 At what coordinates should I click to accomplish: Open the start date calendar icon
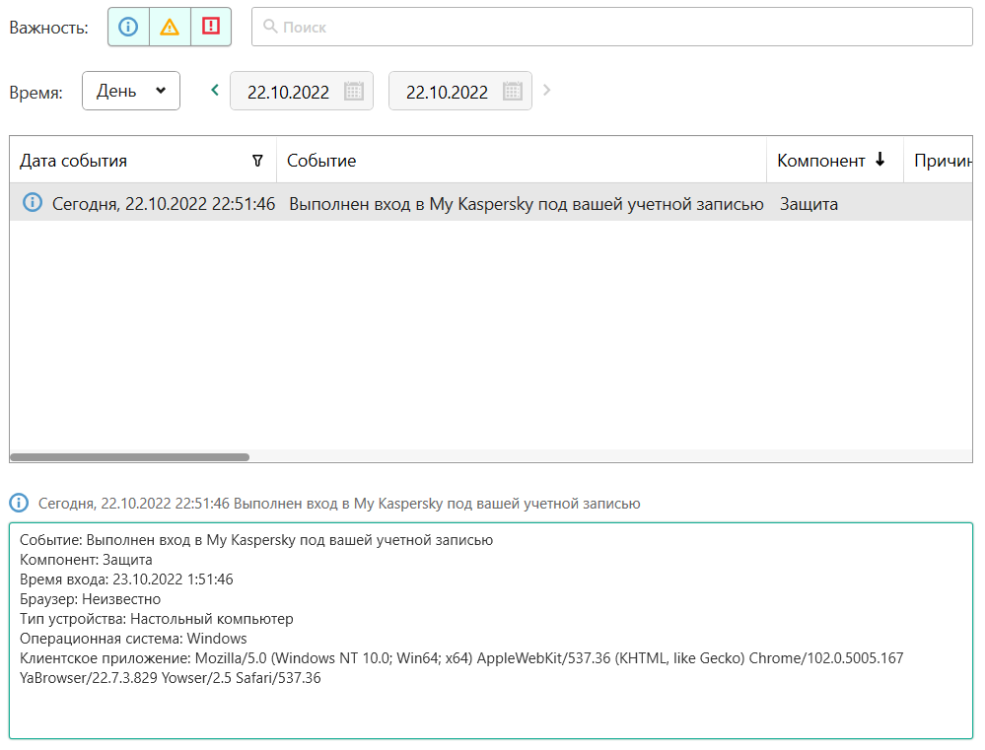(x=354, y=92)
